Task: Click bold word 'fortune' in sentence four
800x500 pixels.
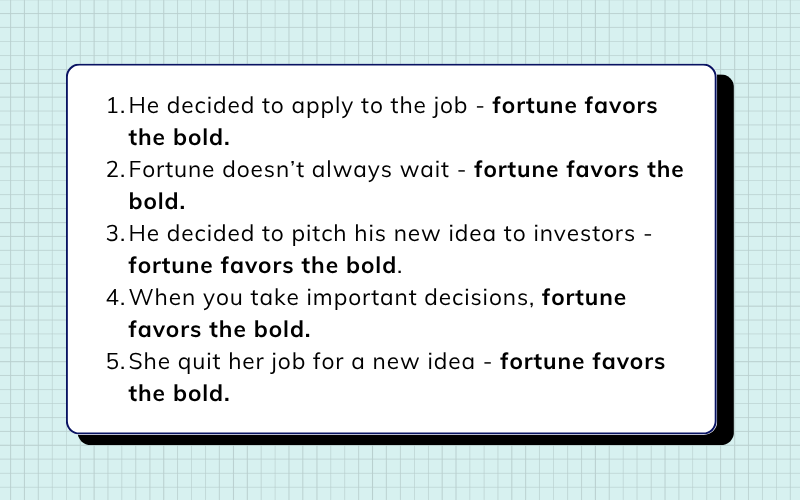Action: [x=584, y=297]
